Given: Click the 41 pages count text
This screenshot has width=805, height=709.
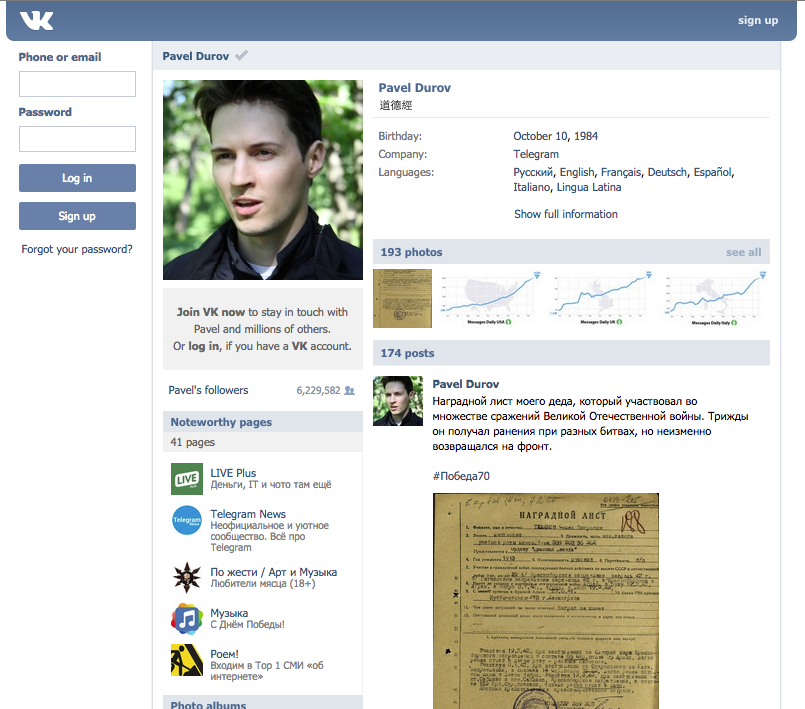Looking at the screenshot, I should point(193,442).
